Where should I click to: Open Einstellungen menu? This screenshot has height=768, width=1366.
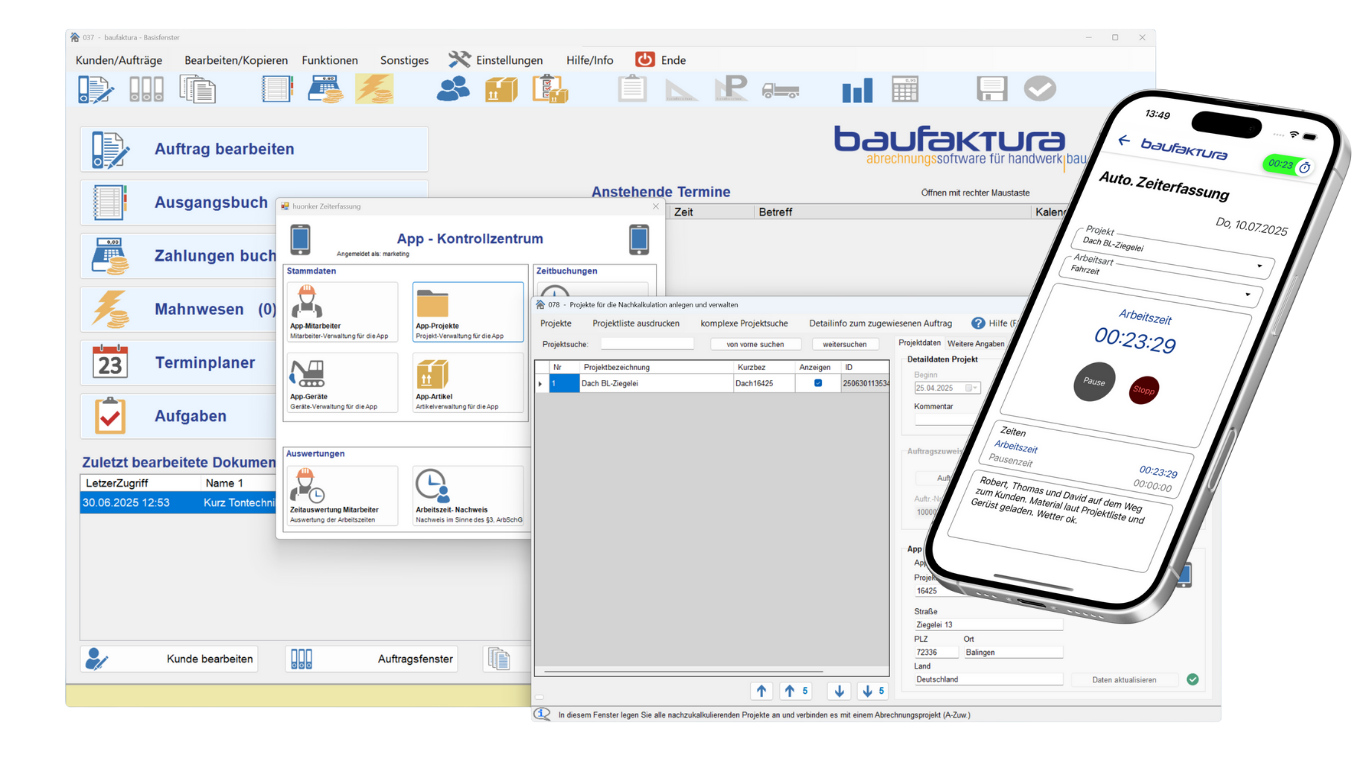(496, 60)
